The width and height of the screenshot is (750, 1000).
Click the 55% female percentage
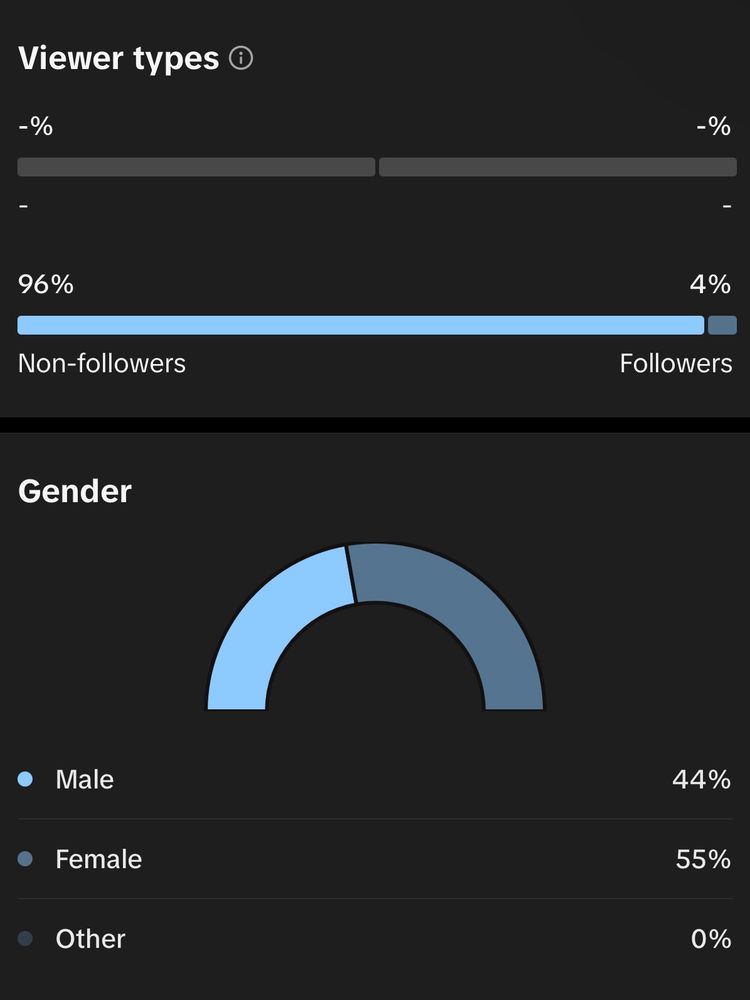[703, 859]
